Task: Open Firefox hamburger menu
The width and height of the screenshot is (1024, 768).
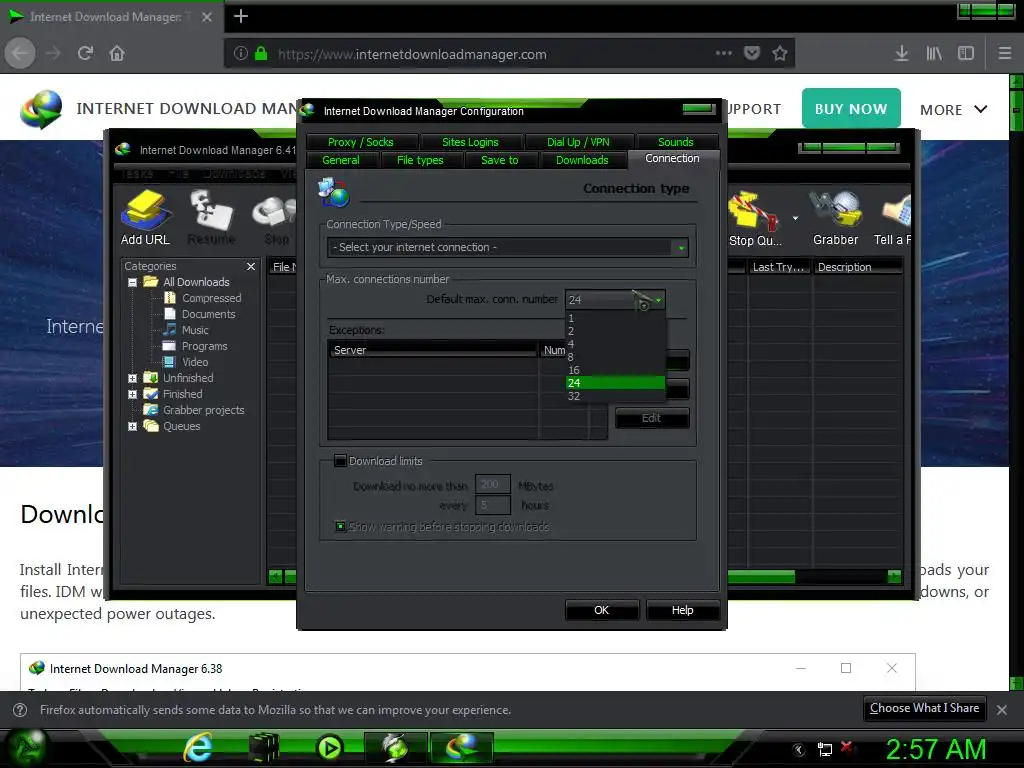Action: pyautogui.click(x=1005, y=54)
